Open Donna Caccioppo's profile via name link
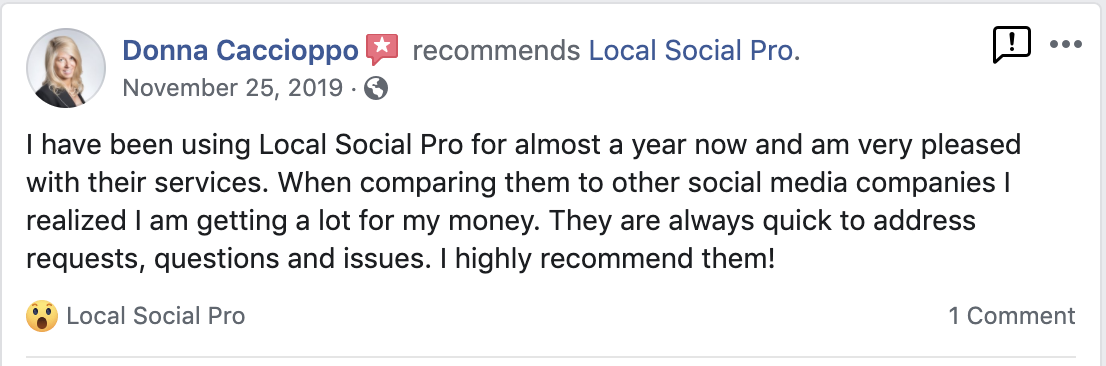The width and height of the screenshot is (1106, 366). tap(241, 50)
